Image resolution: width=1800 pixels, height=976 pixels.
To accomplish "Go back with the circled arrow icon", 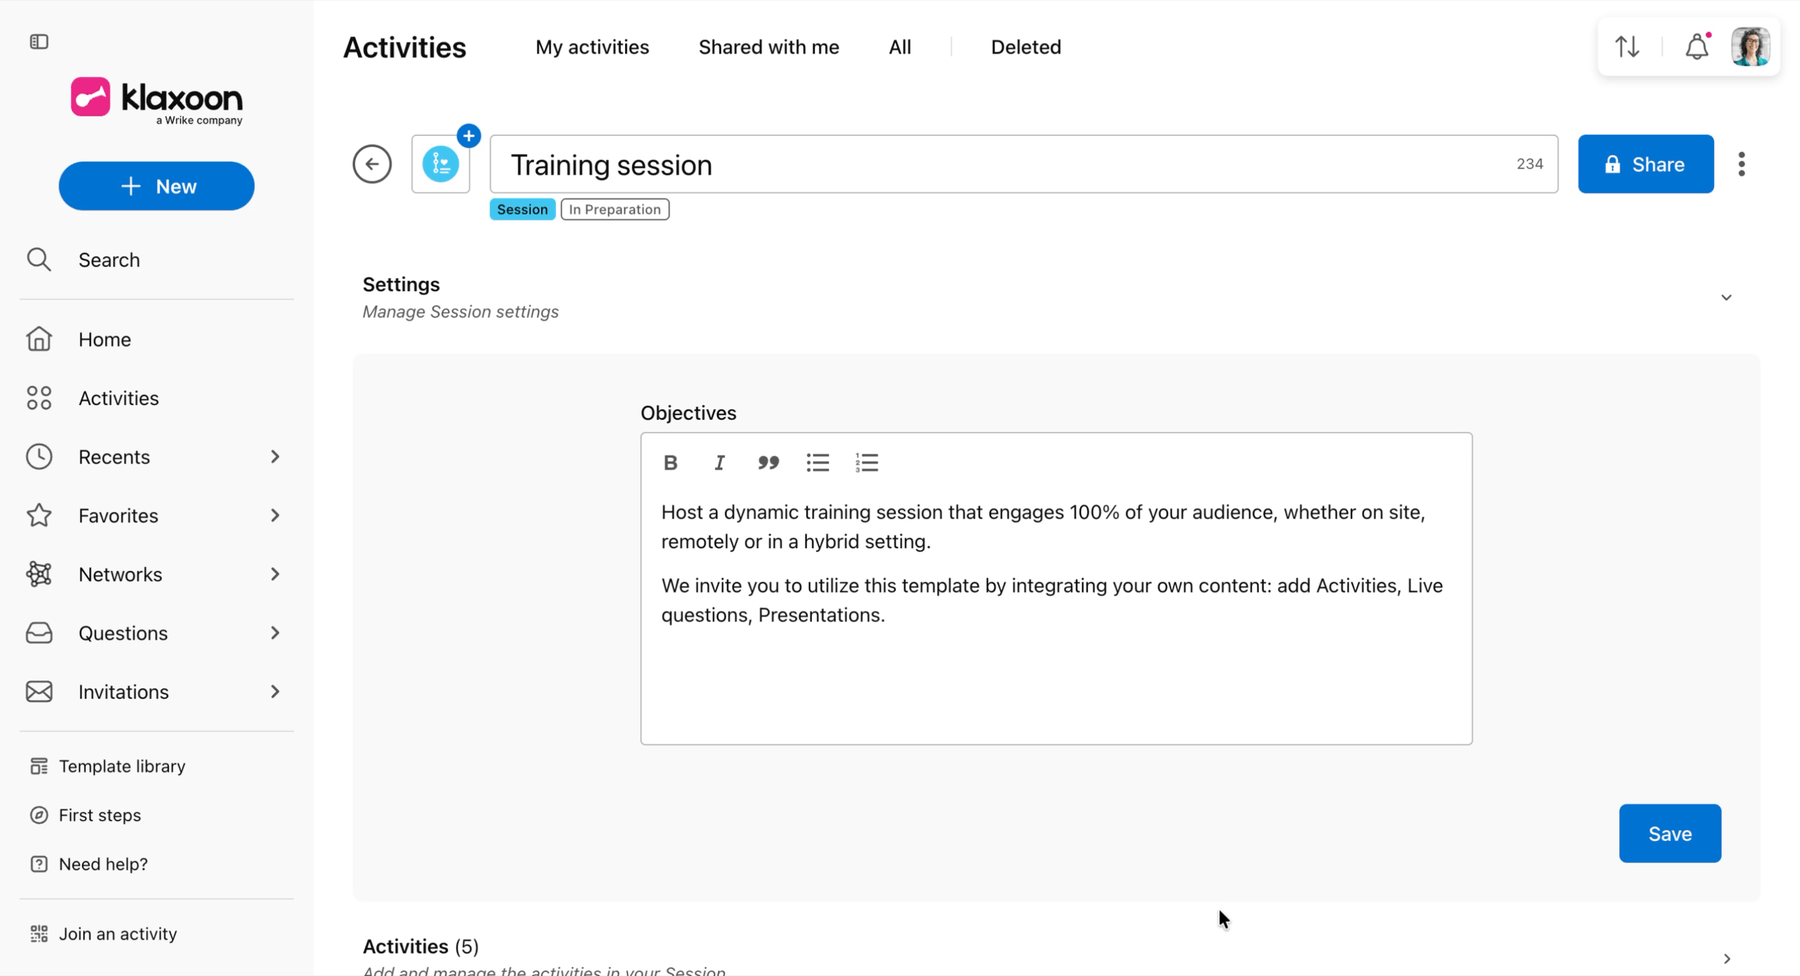I will [372, 164].
